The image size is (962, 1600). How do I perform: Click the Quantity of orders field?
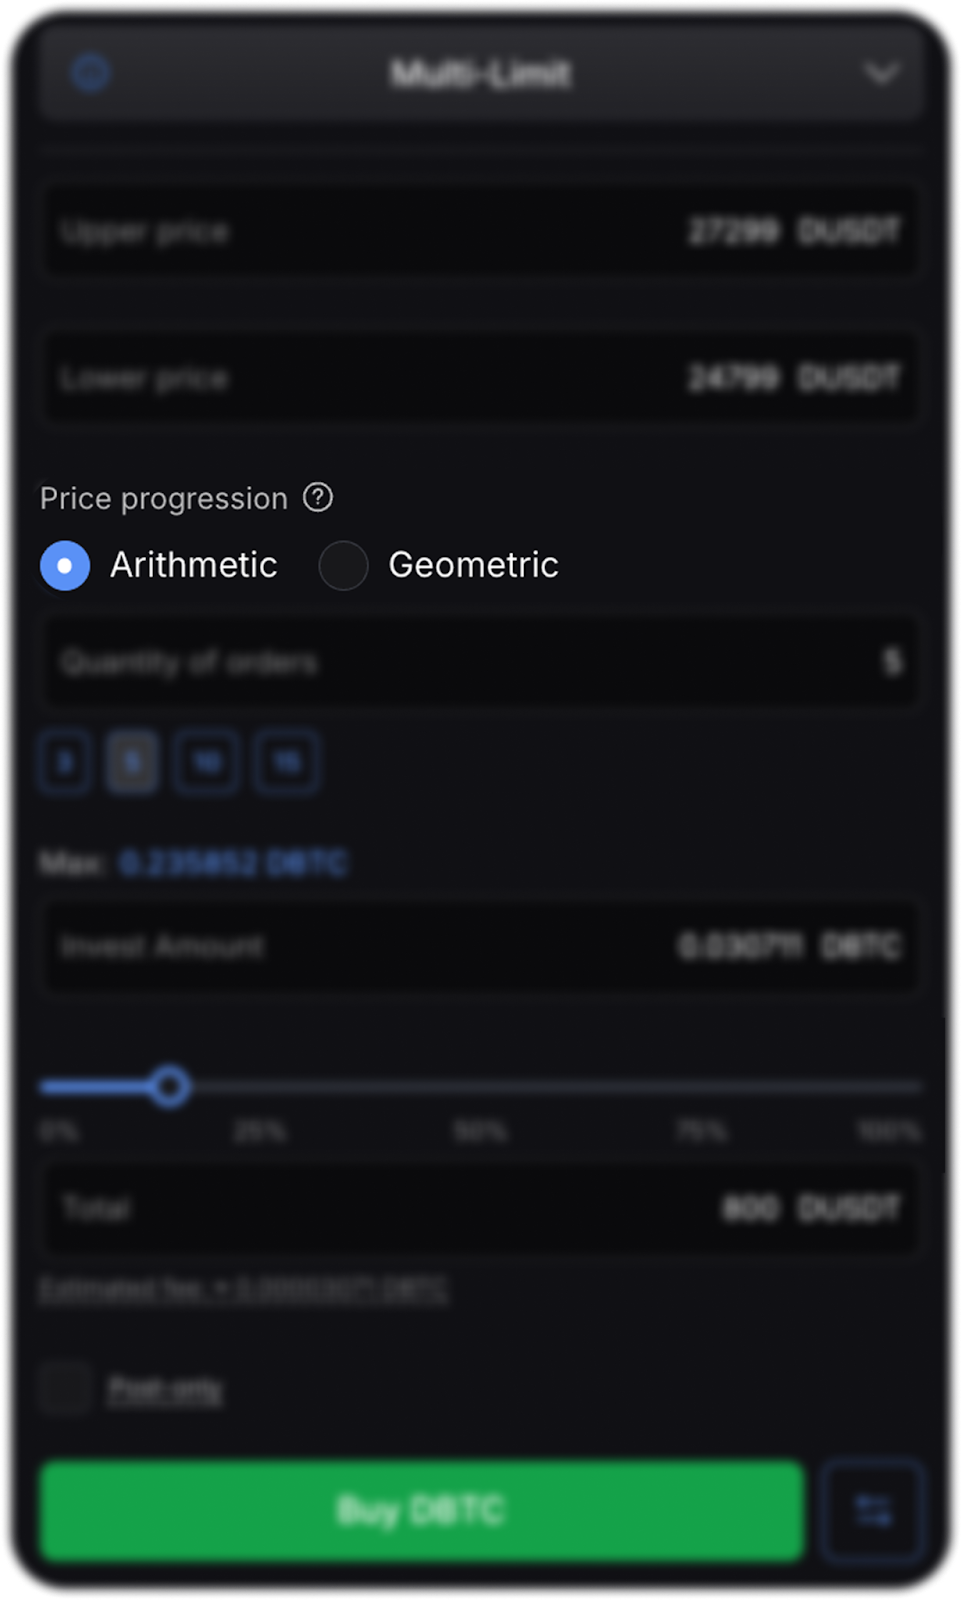coord(480,662)
